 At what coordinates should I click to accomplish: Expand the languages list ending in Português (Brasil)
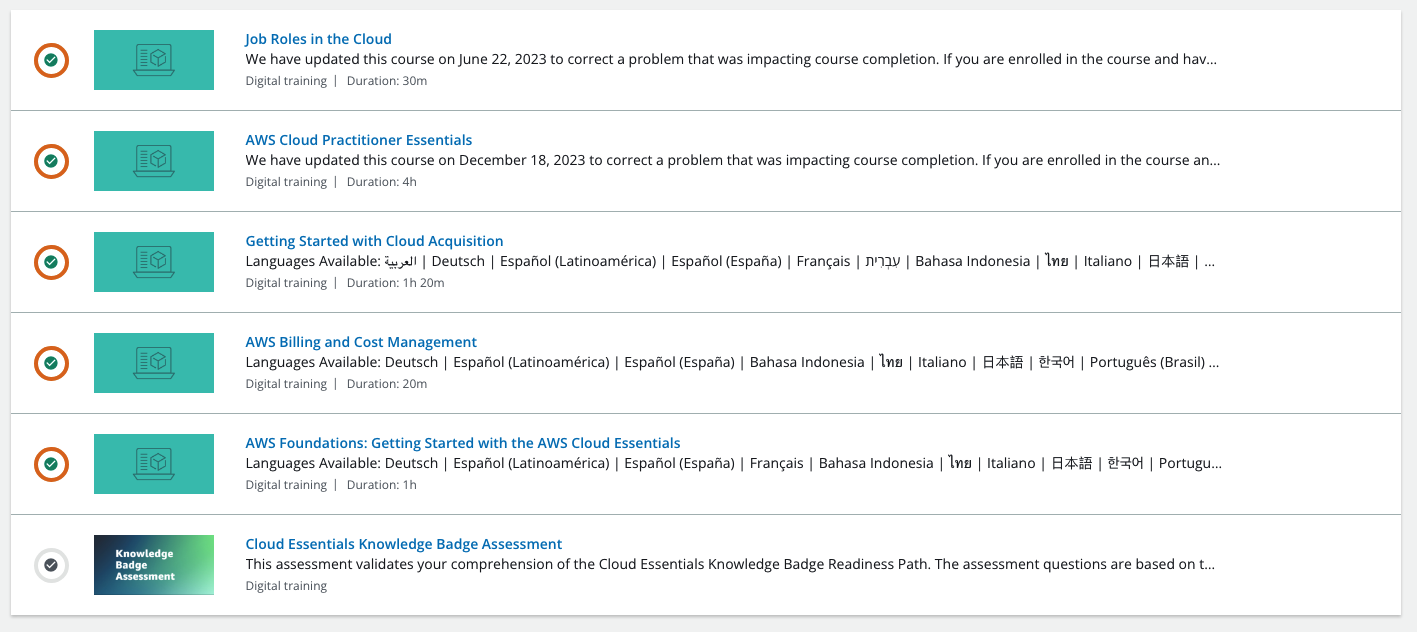(1215, 362)
